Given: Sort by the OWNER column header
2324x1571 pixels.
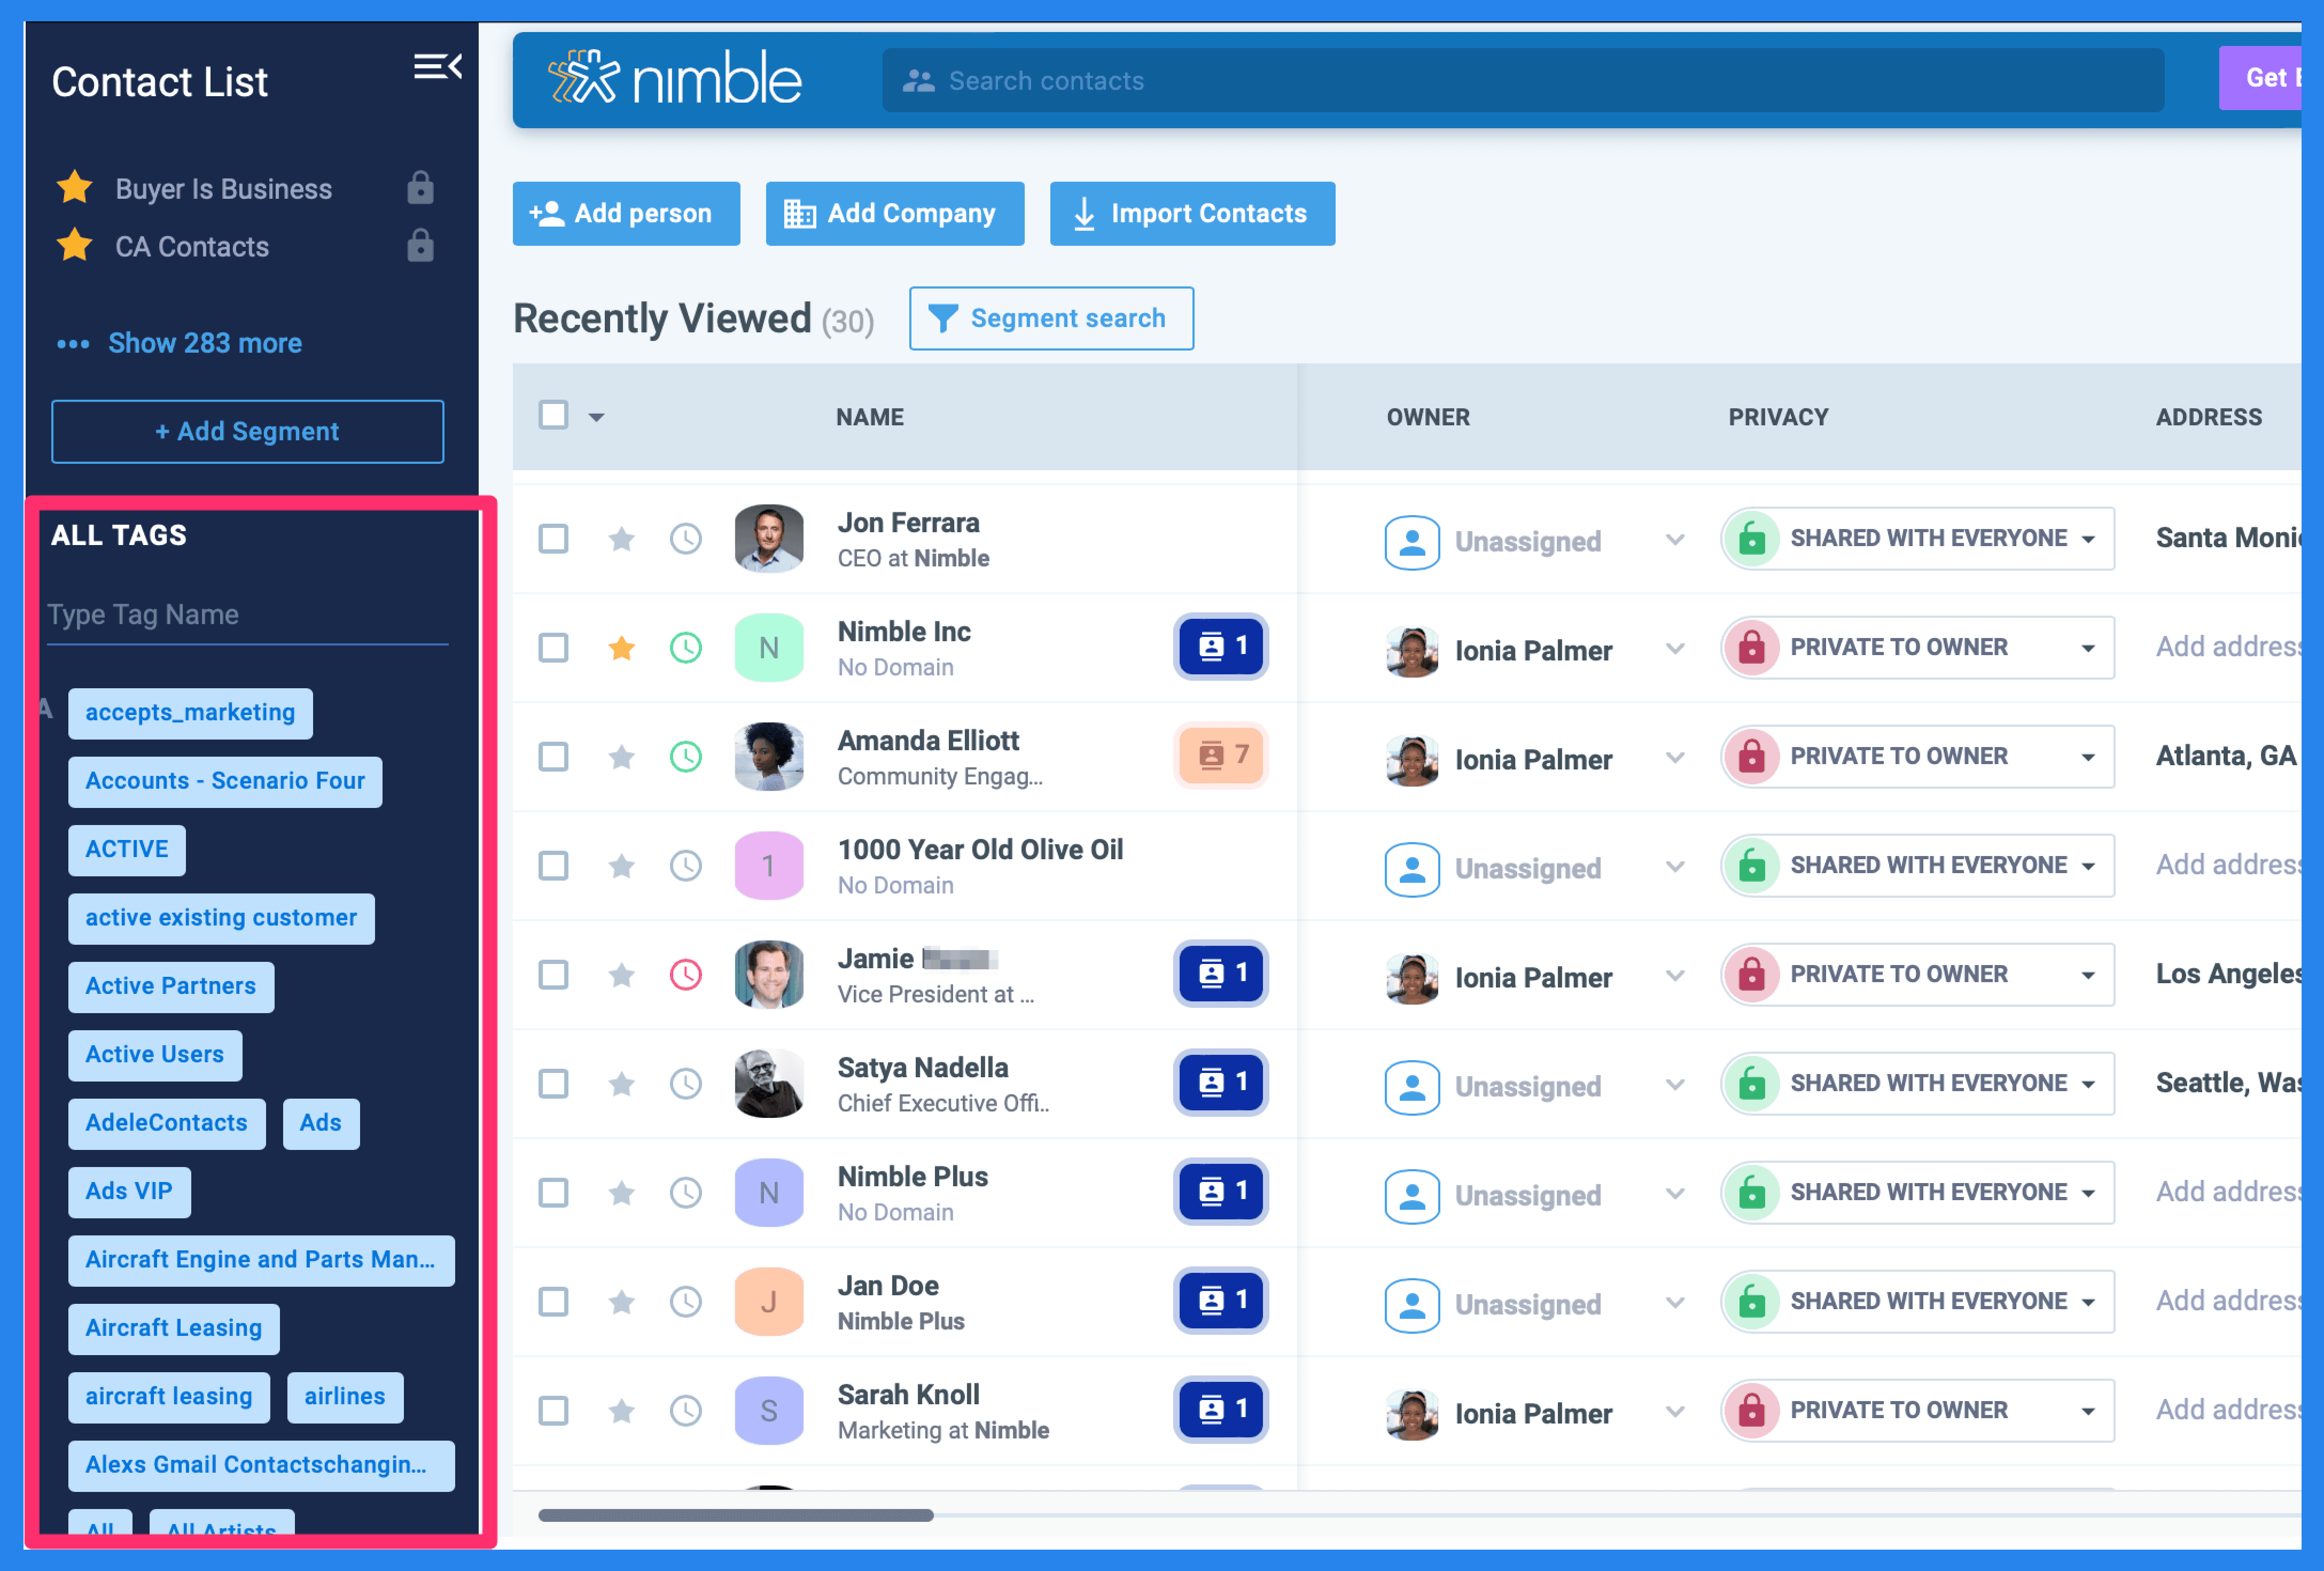Looking at the screenshot, I should click(1427, 418).
